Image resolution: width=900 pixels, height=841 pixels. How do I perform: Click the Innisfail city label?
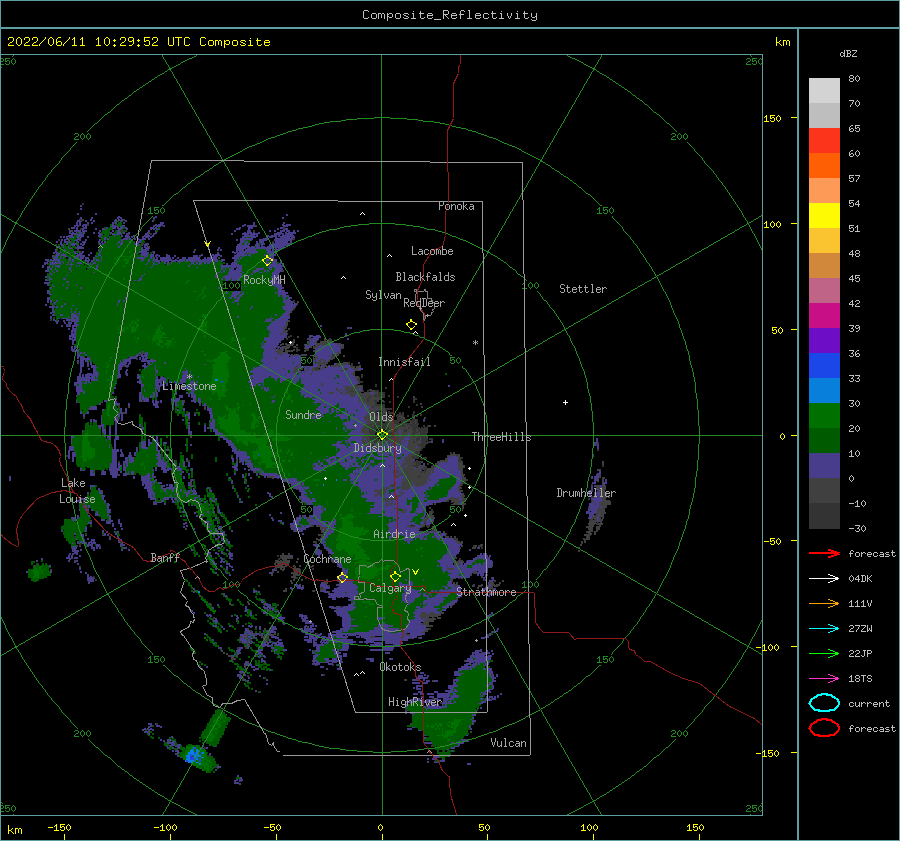point(404,362)
